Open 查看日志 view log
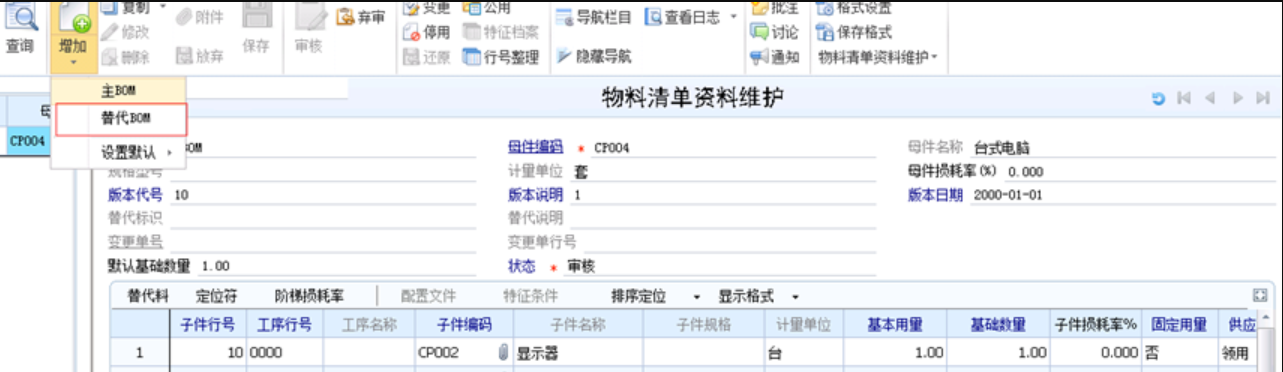The height and width of the screenshot is (372, 1283). point(683,17)
